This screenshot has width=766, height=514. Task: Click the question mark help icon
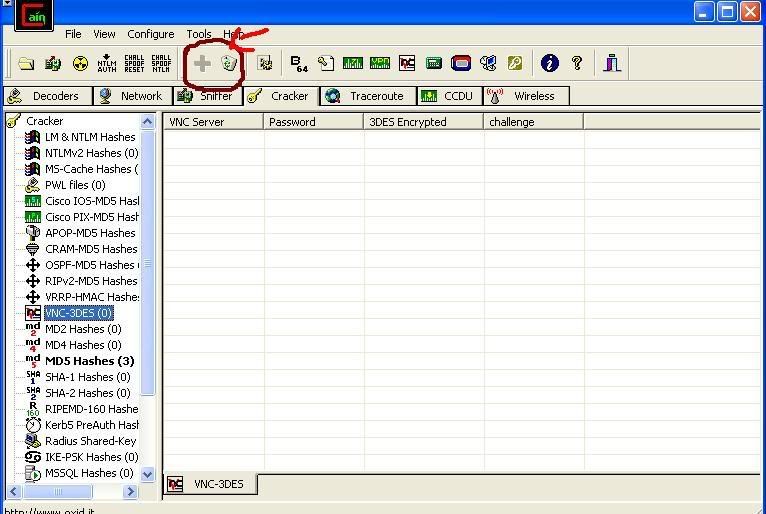[x=577, y=63]
